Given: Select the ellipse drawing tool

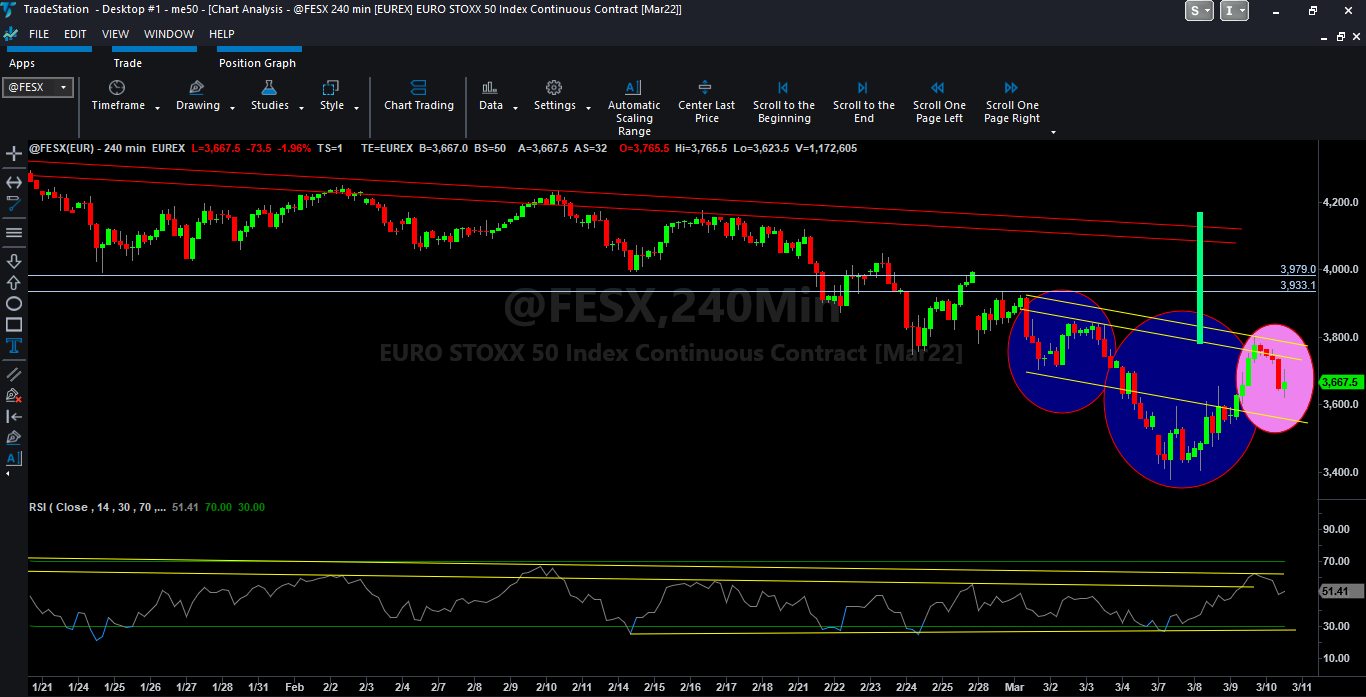Looking at the screenshot, I should pos(14,304).
